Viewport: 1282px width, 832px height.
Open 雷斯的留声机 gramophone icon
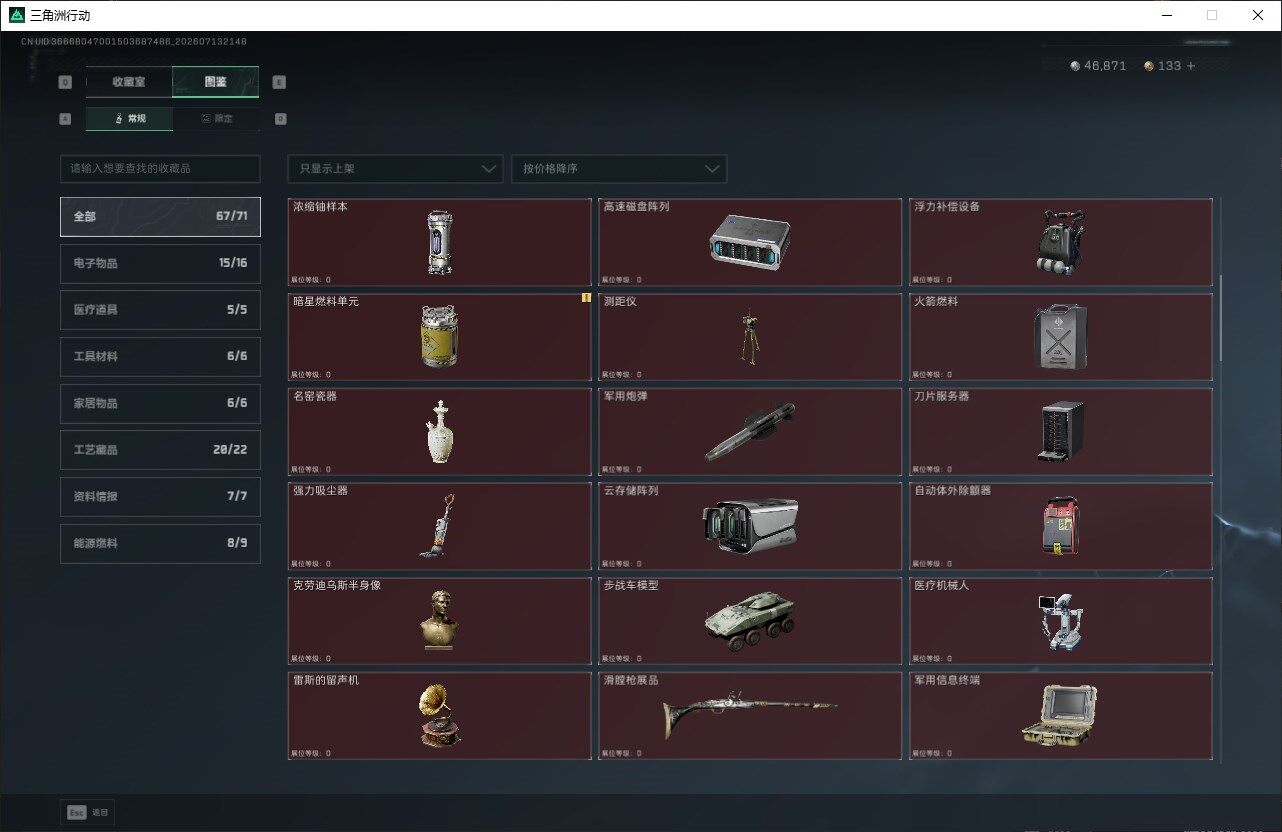(440, 715)
